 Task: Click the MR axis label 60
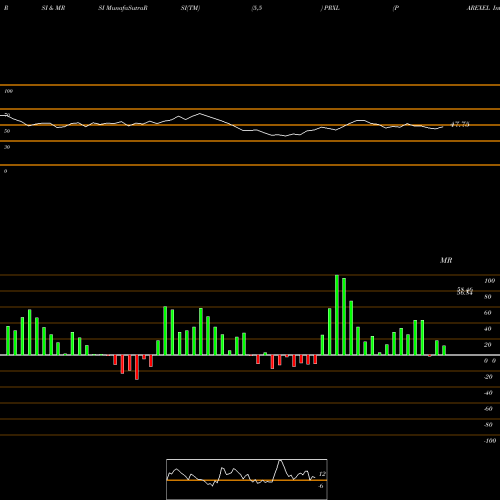click(x=488, y=313)
